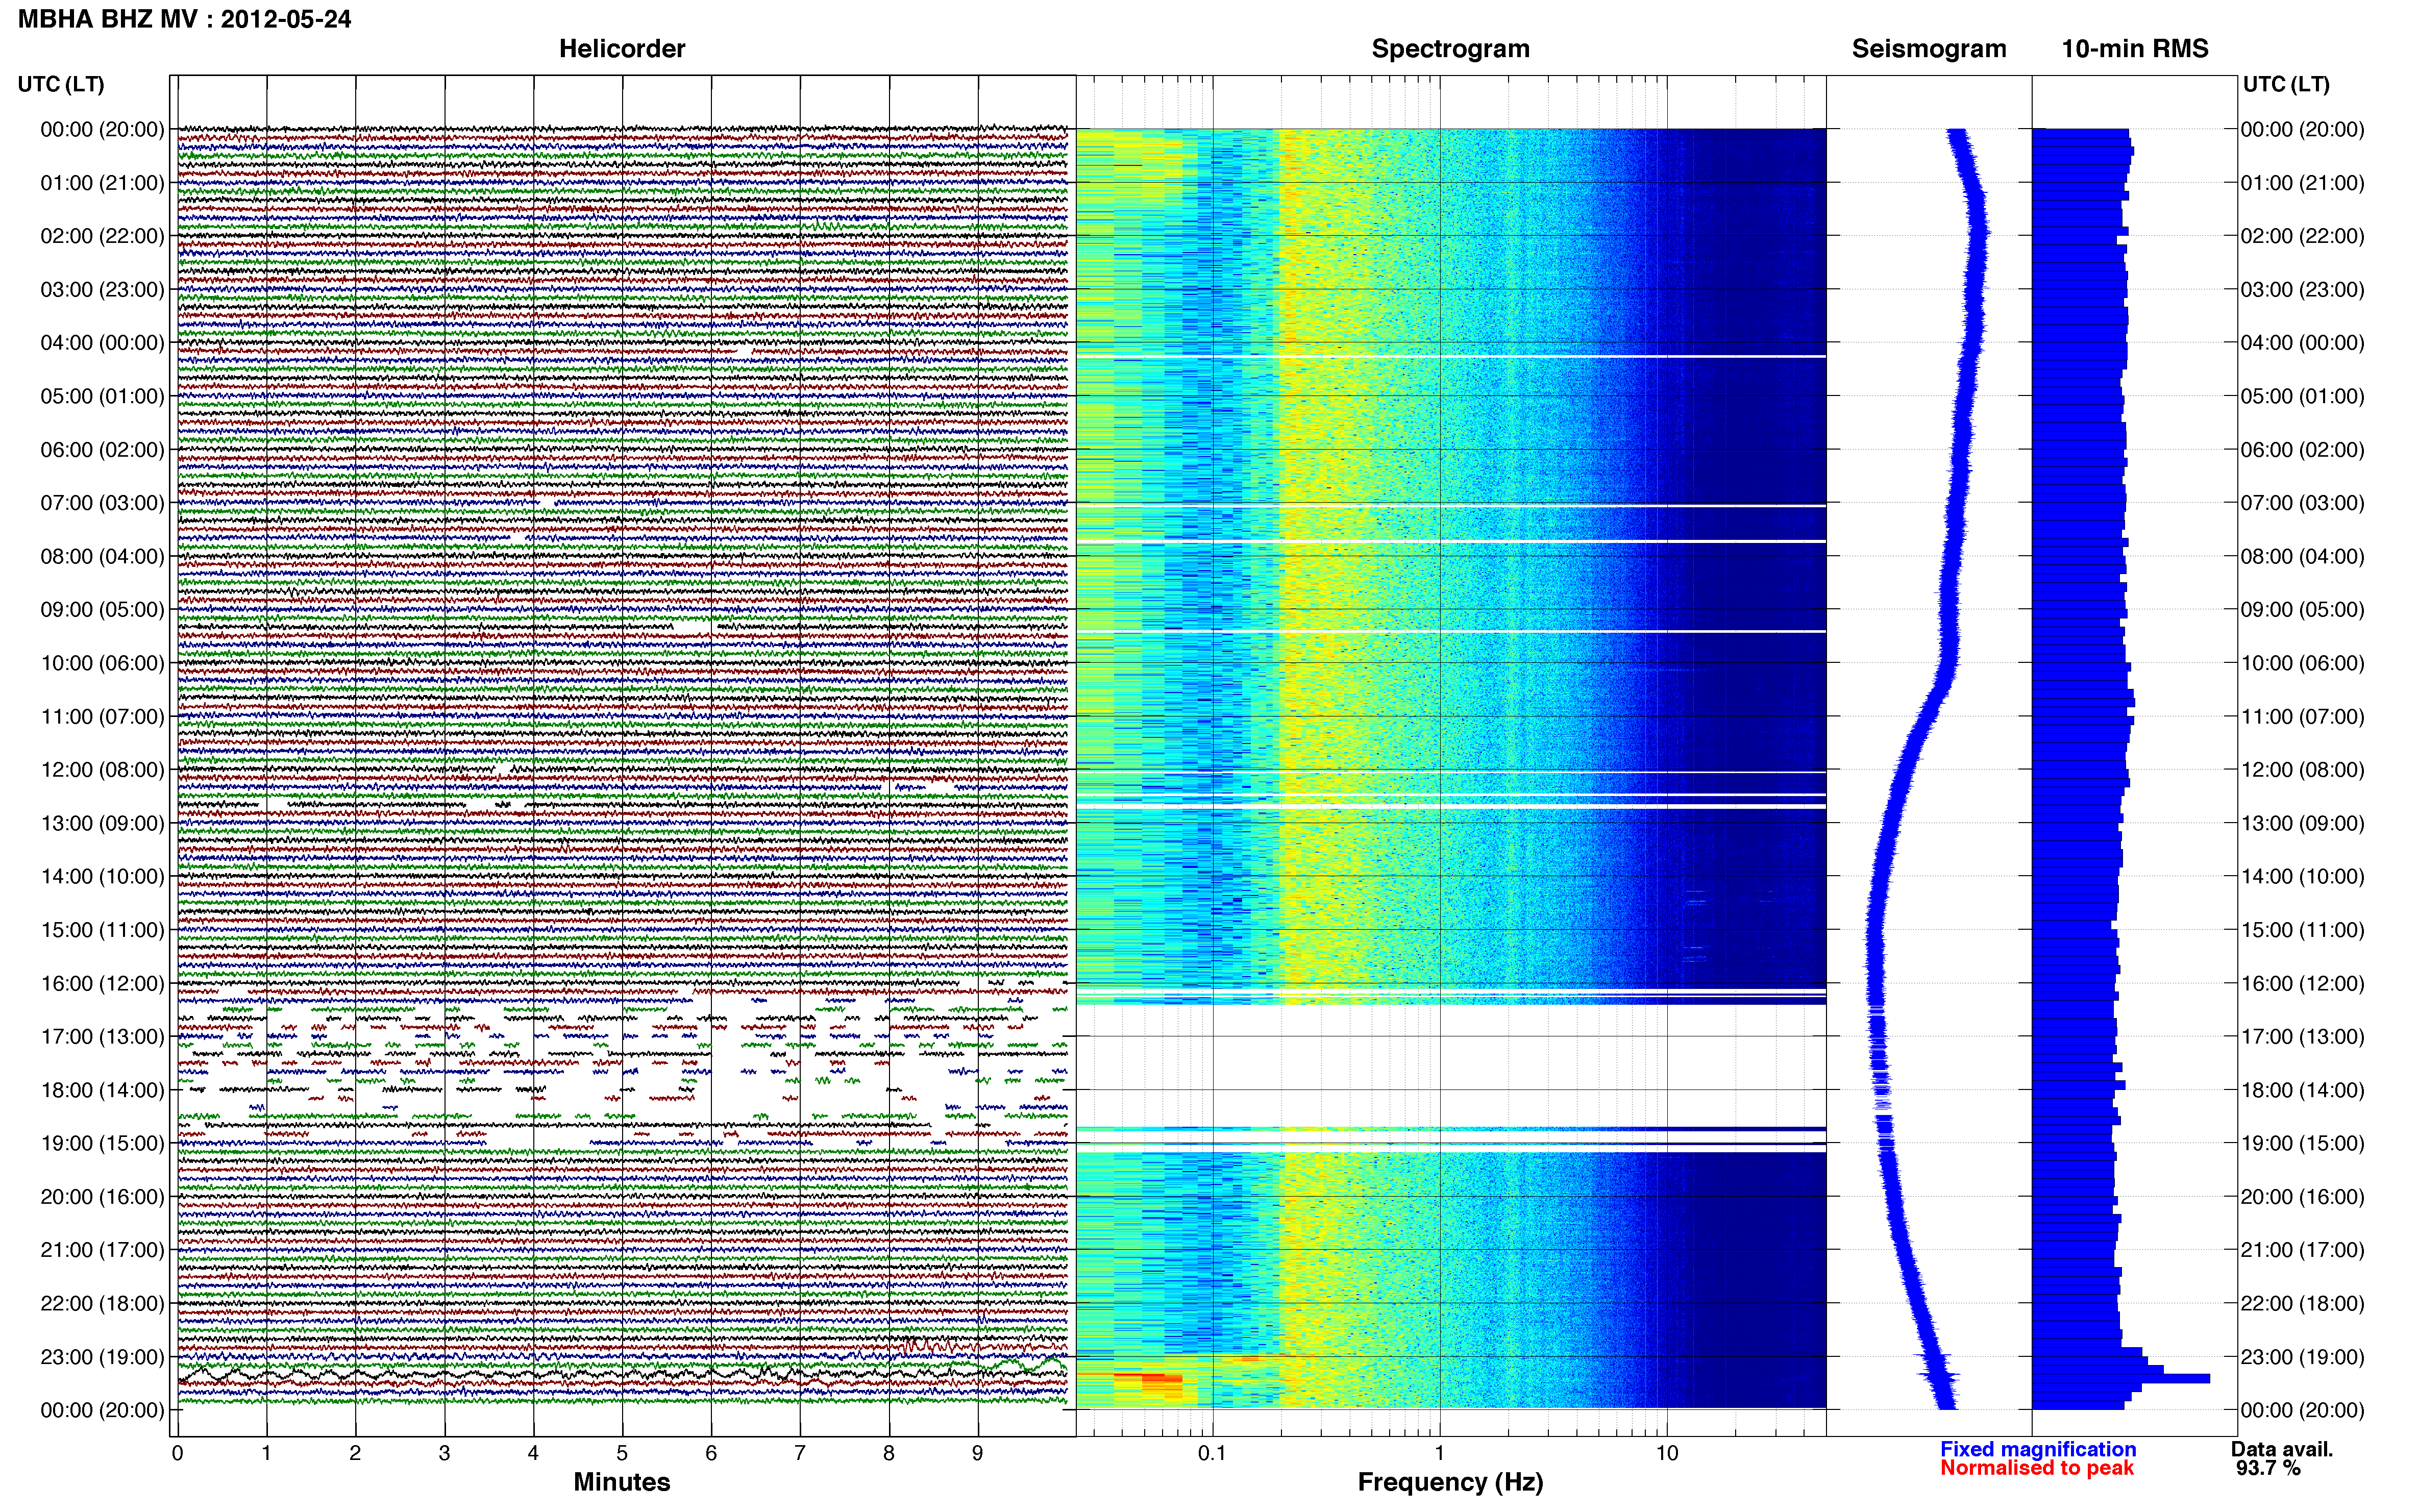Viewport: 2419px width, 1512px height.
Task: Click the "17:00 (13:00)" label on the Helicorder axis
Action: click(x=102, y=1037)
